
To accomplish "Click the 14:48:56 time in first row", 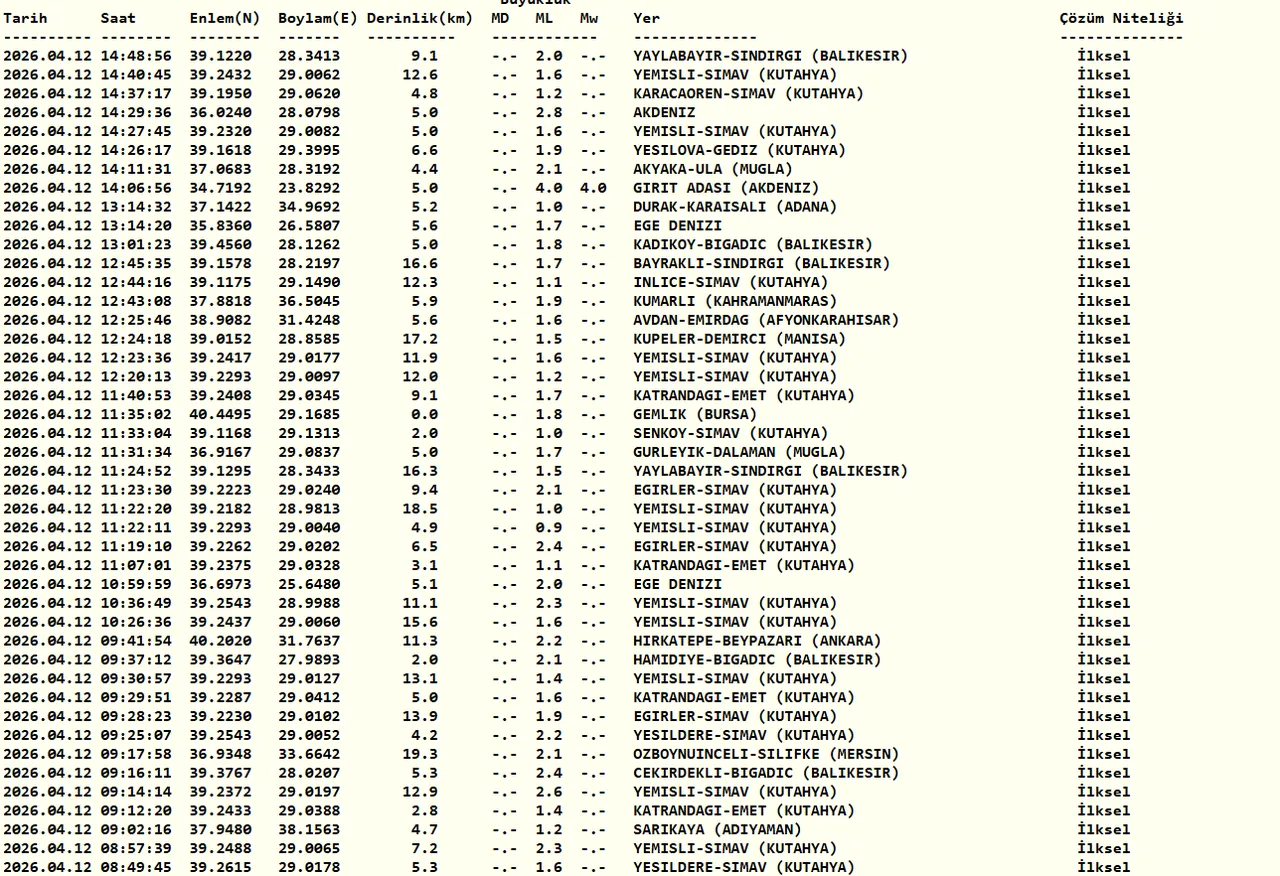I will coord(136,56).
